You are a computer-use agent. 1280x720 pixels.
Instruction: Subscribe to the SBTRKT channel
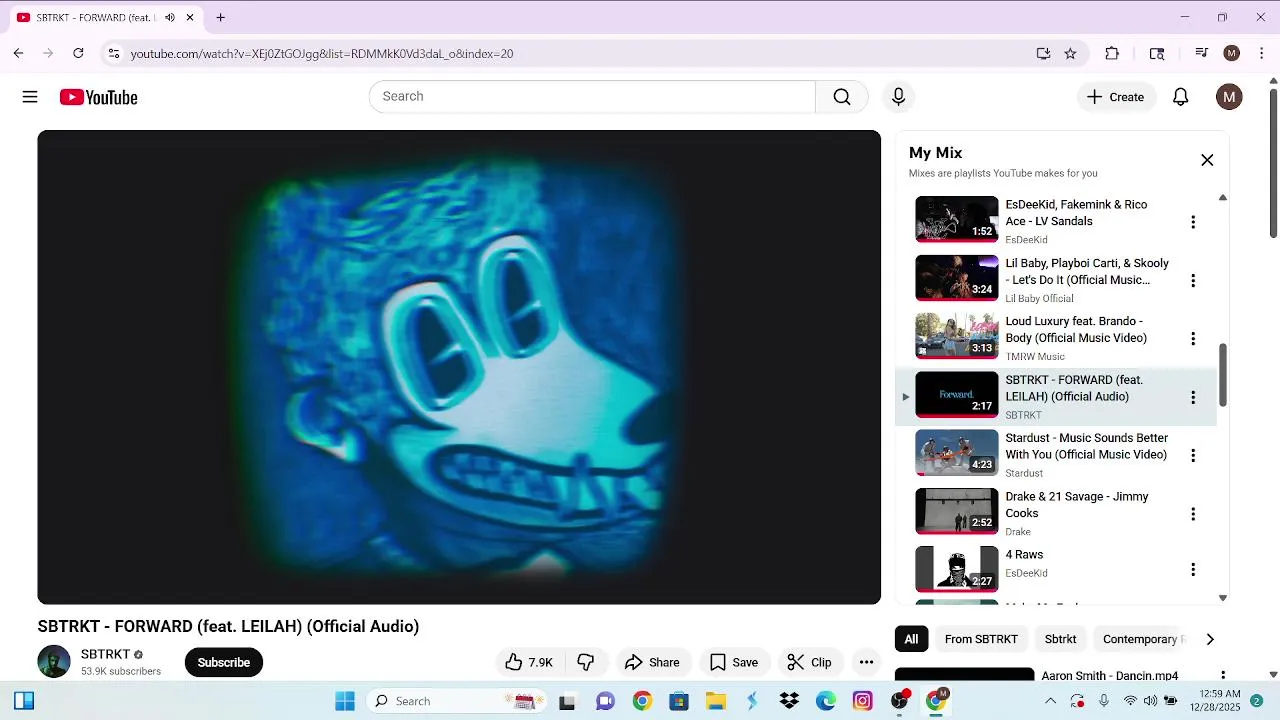(224, 662)
